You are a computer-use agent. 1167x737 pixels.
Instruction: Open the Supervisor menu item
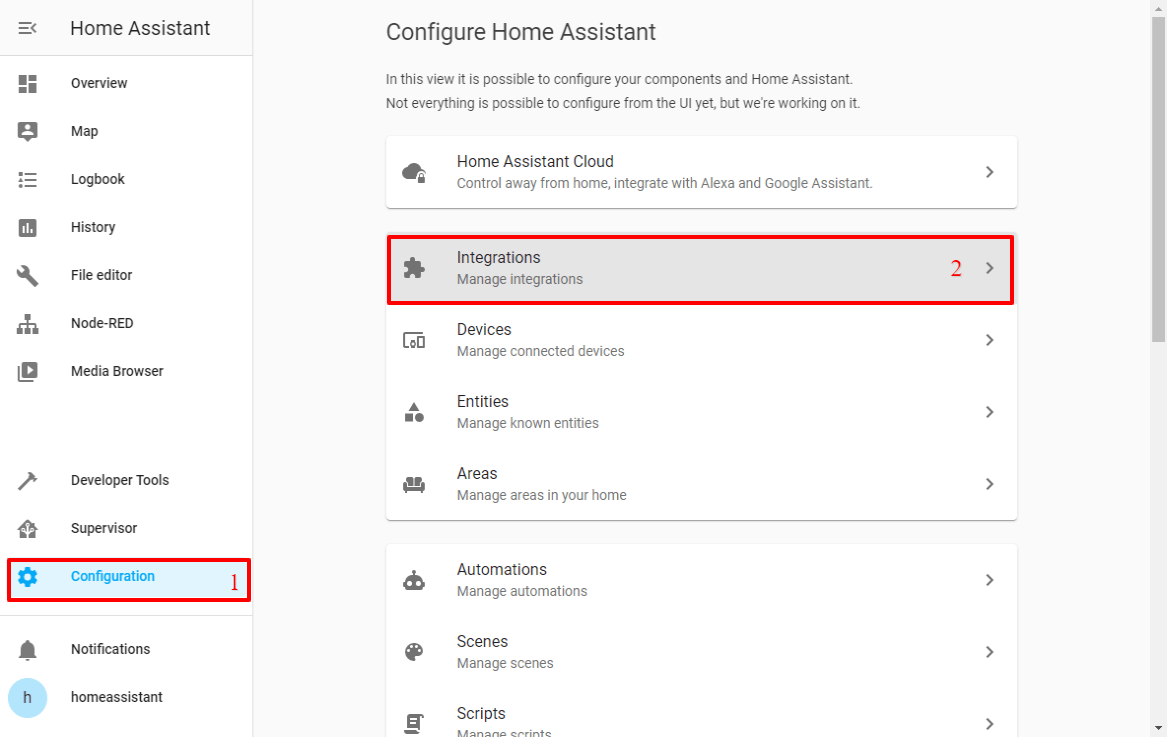click(x=104, y=528)
